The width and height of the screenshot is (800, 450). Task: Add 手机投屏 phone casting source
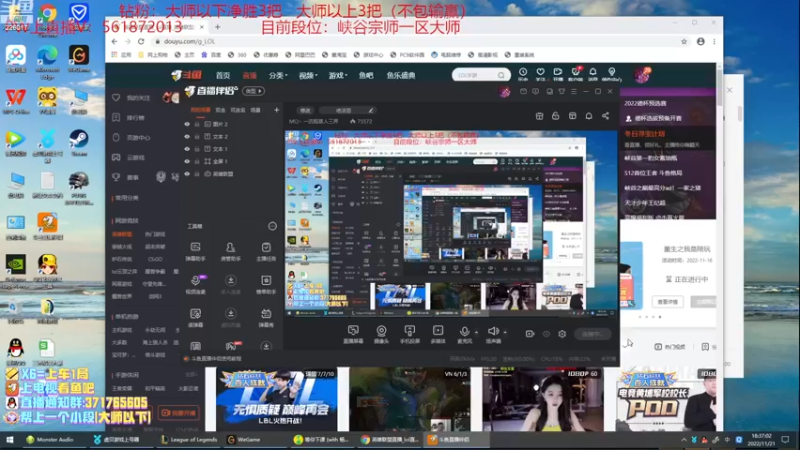point(409,334)
